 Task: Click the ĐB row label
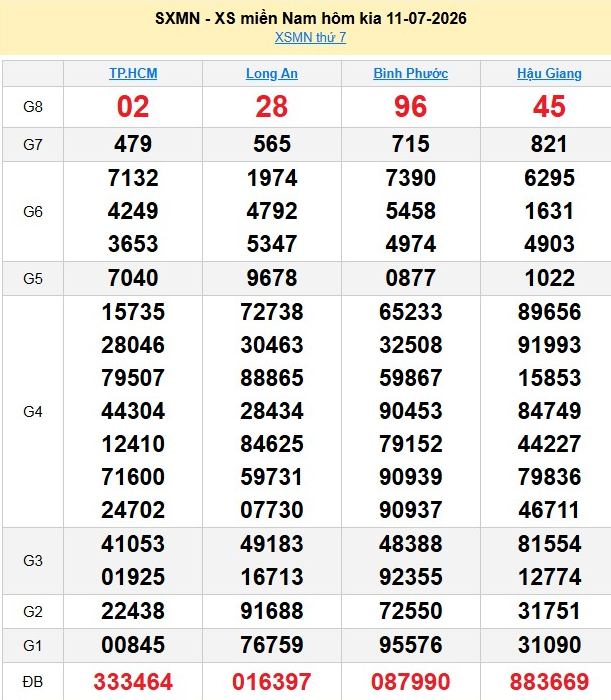click(x=33, y=682)
